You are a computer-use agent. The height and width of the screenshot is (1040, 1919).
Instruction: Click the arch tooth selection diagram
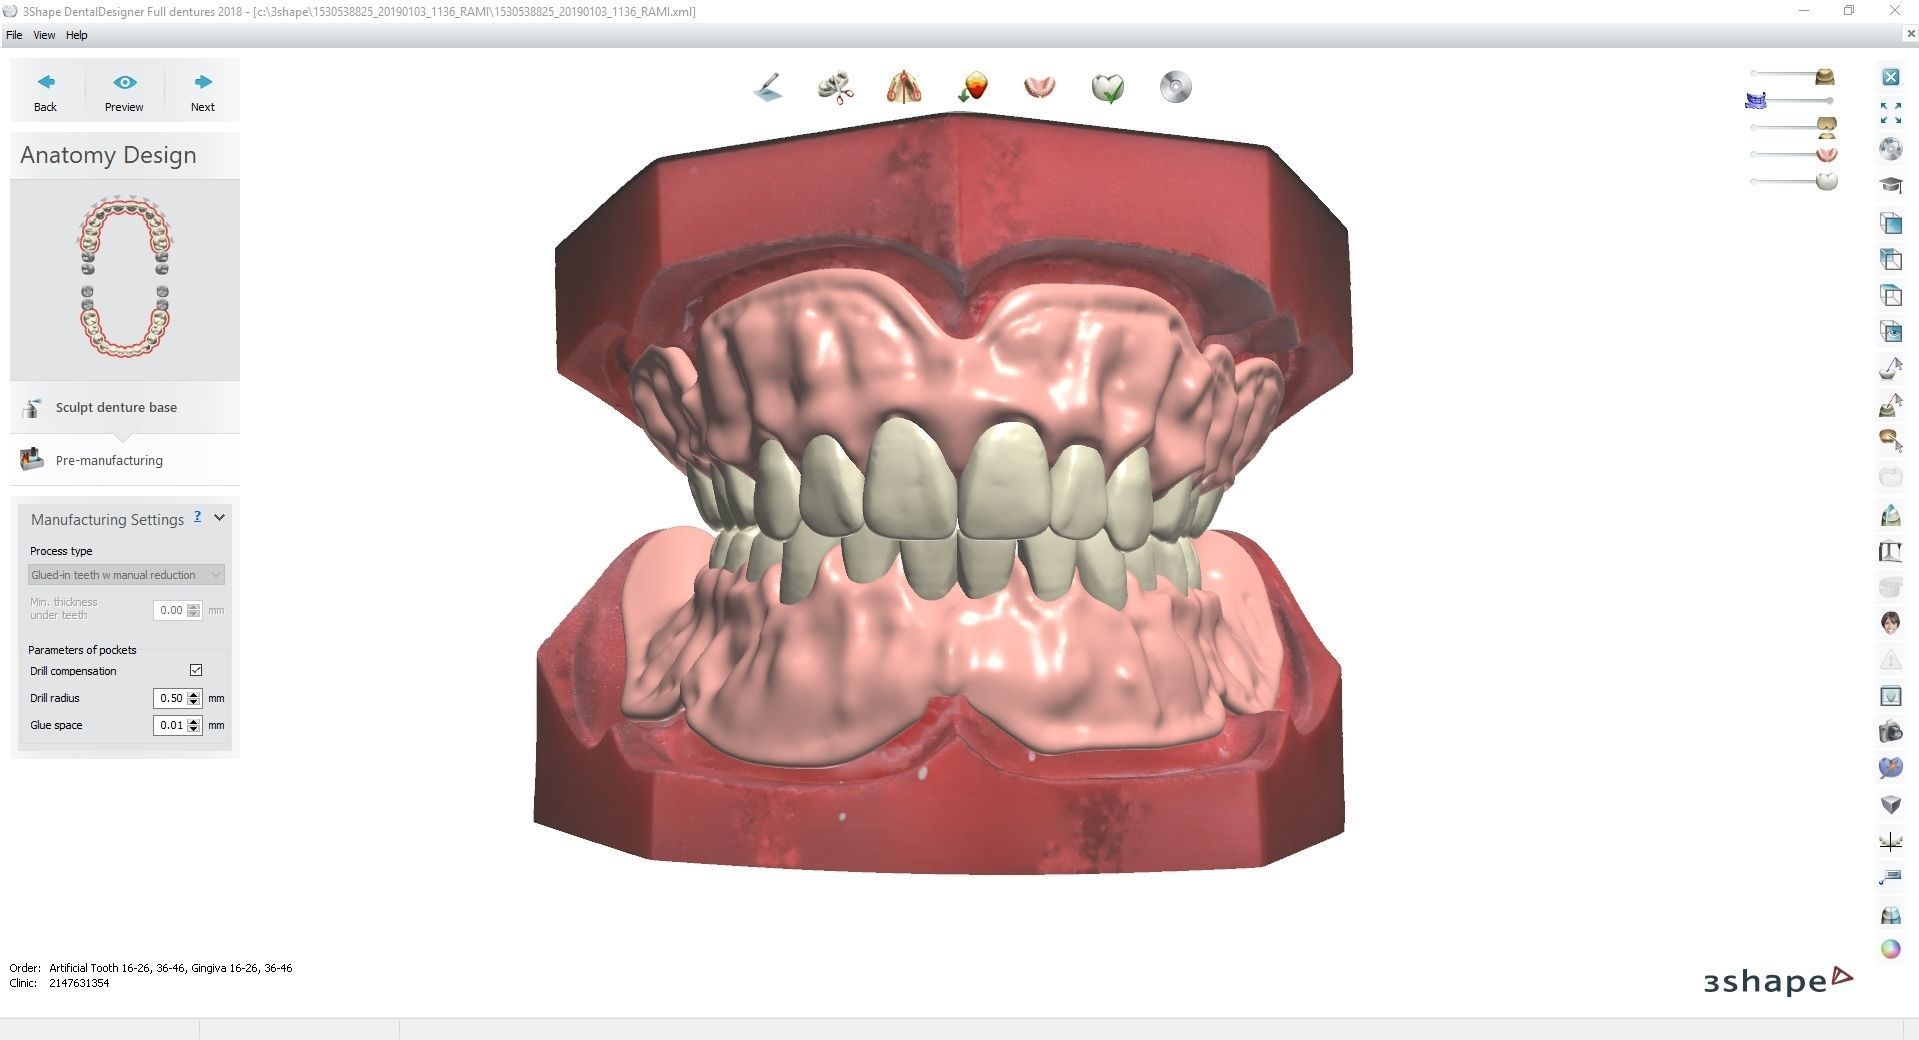125,277
